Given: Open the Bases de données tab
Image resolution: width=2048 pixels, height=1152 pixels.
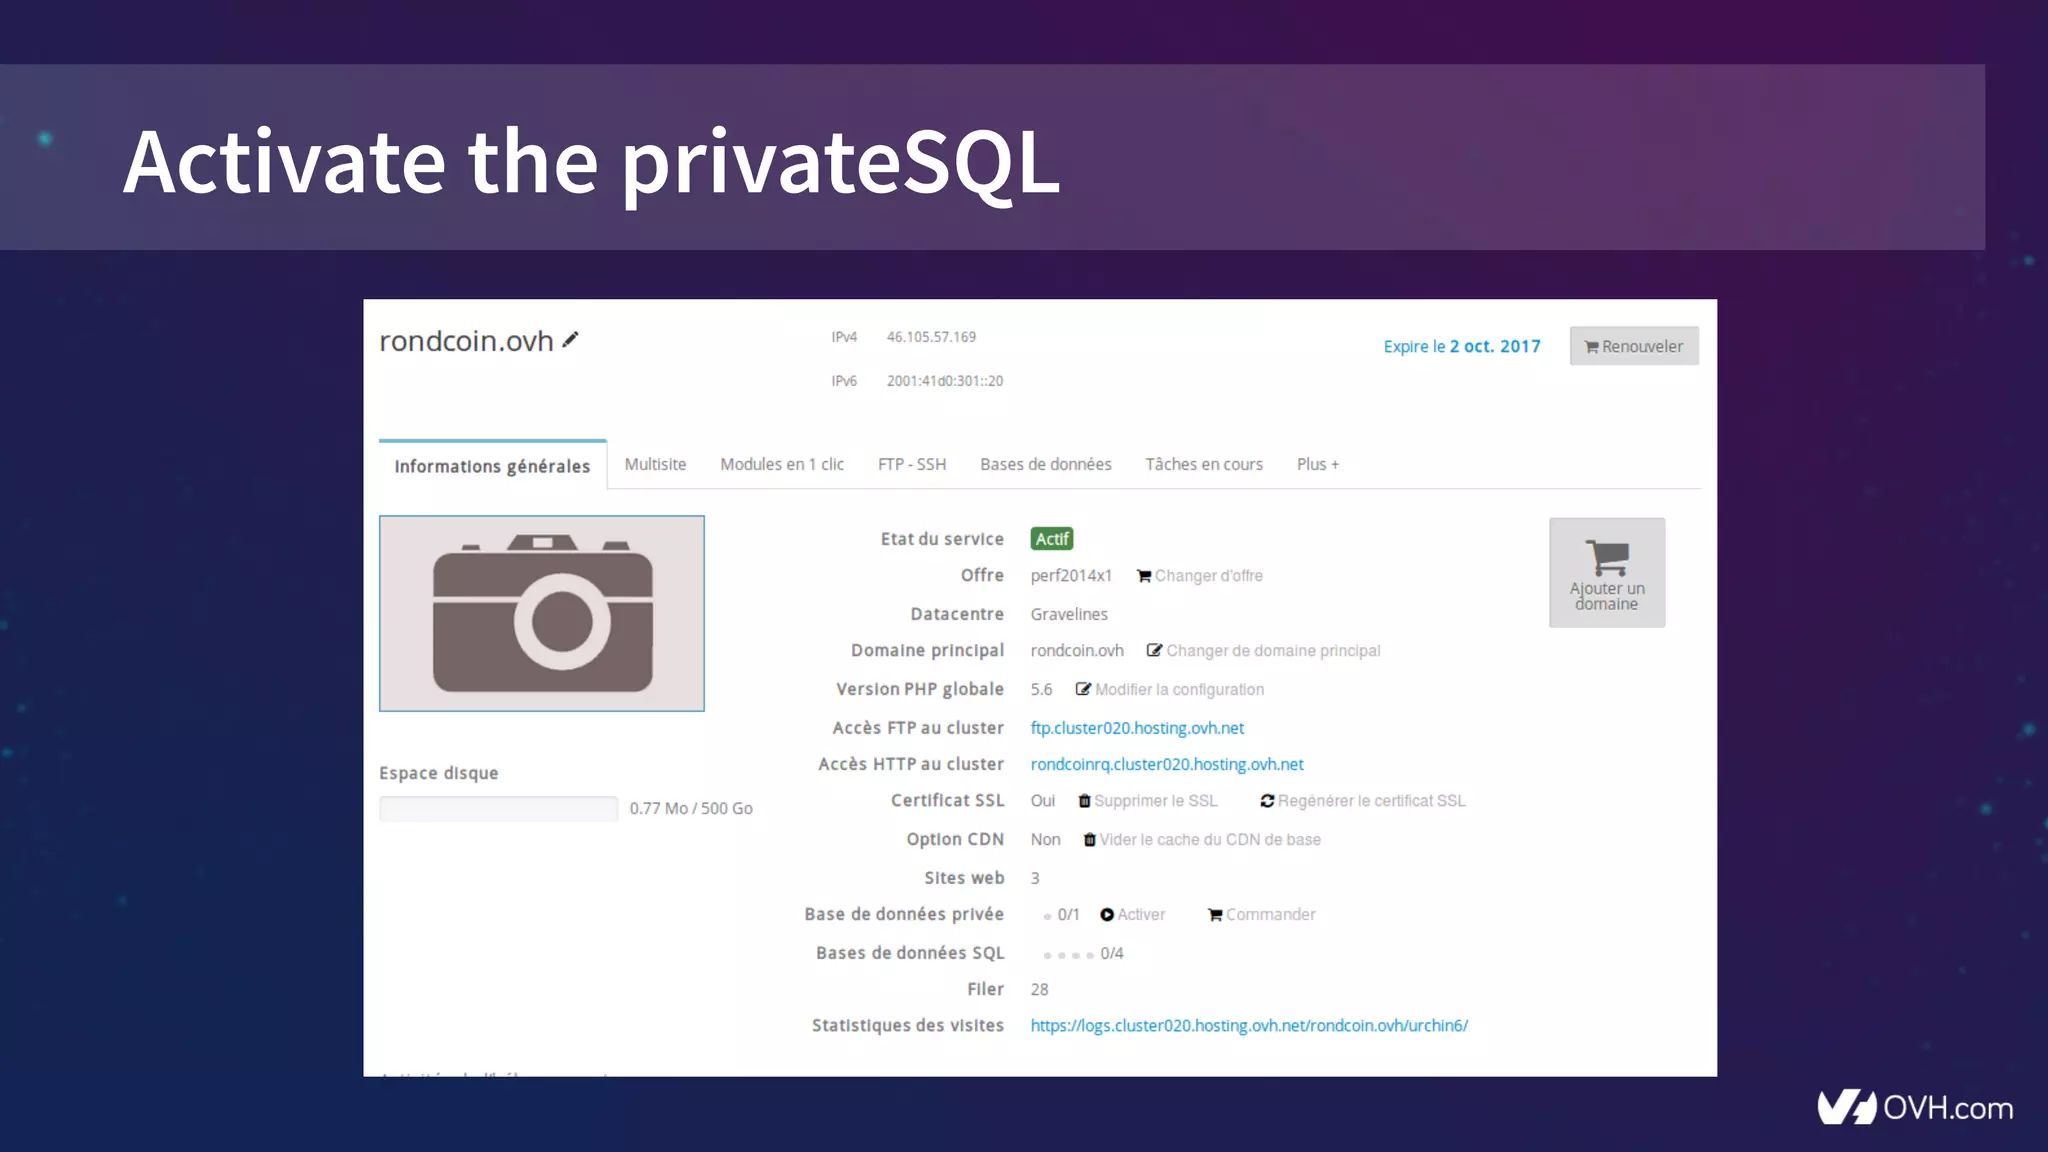Looking at the screenshot, I should click(1046, 464).
